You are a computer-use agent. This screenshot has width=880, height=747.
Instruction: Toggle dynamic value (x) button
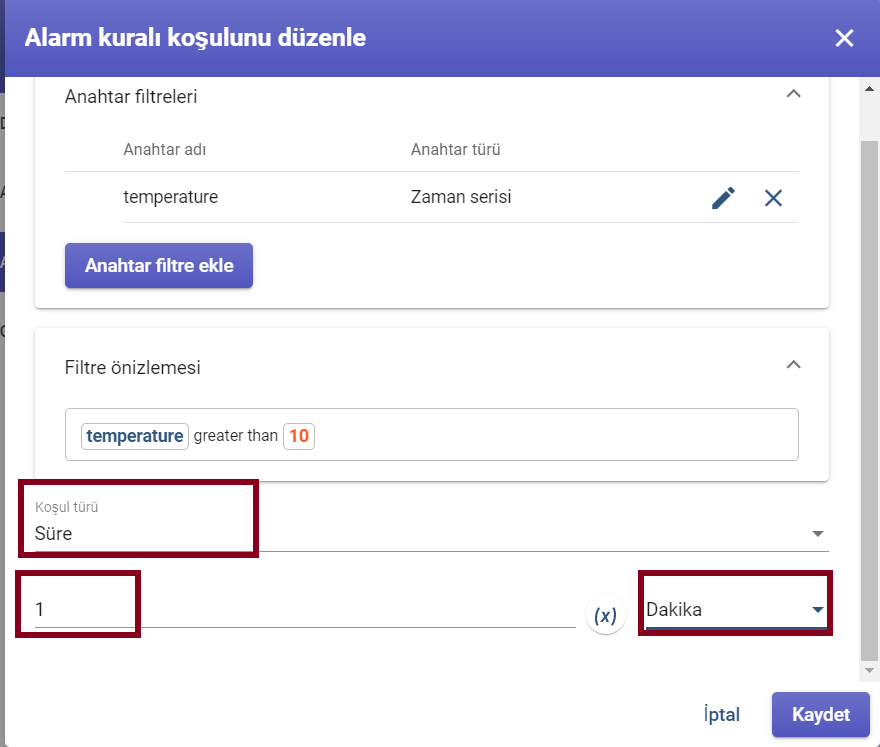pyautogui.click(x=605, y=615)
